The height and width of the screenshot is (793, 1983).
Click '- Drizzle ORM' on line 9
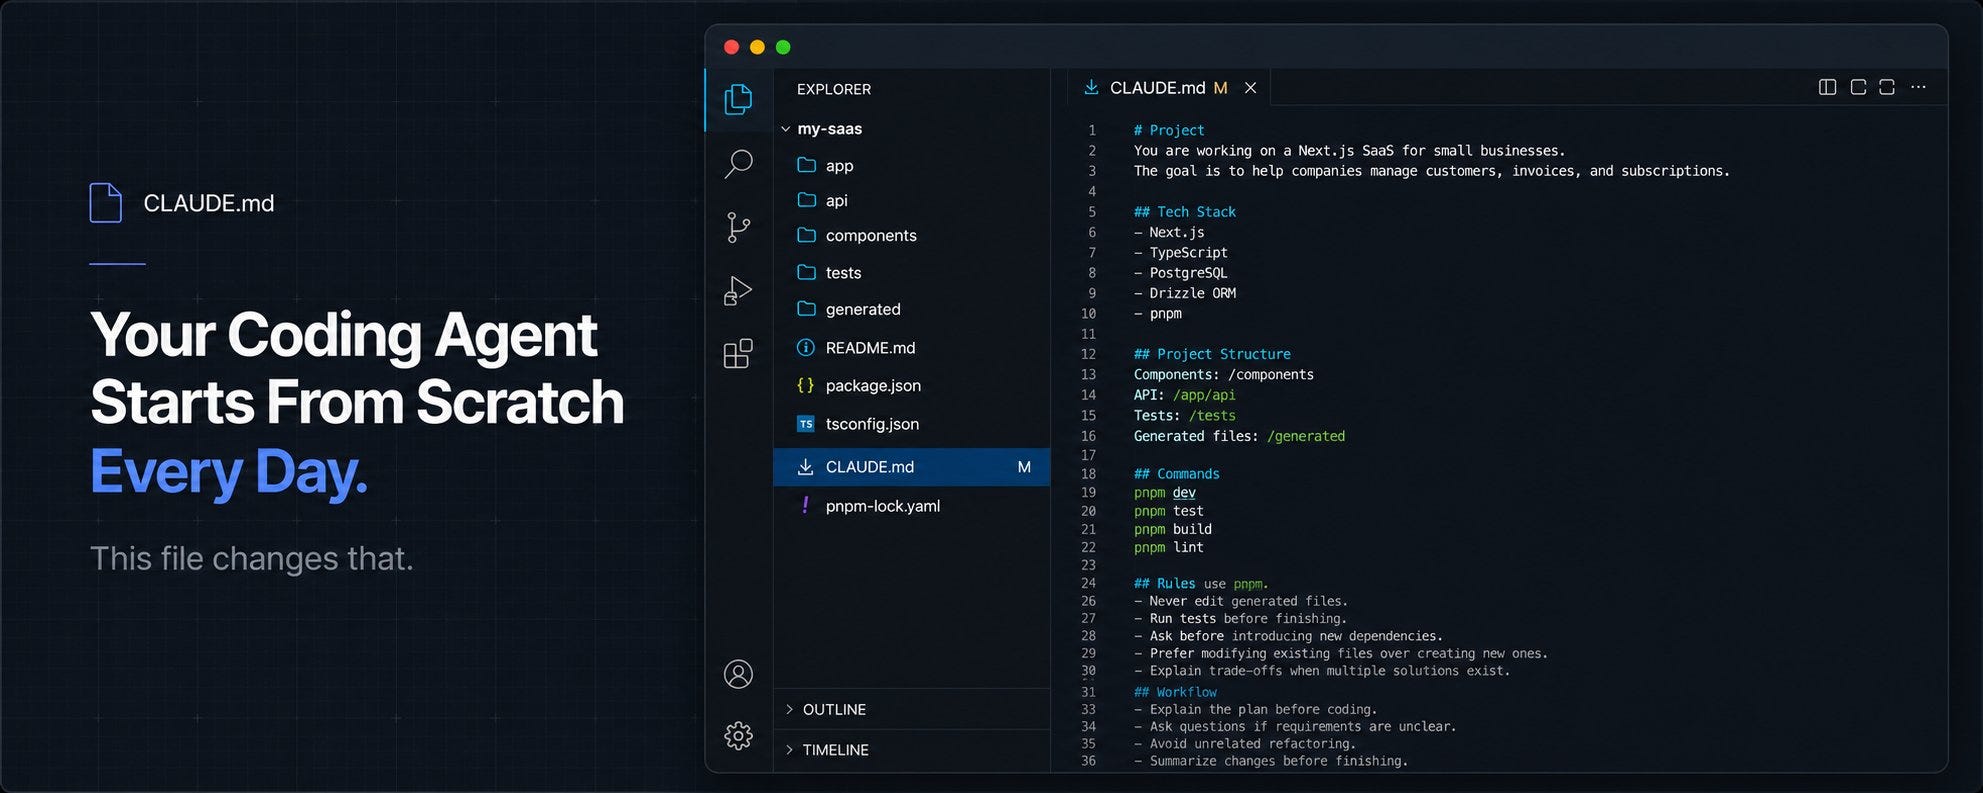[1184, 293]
